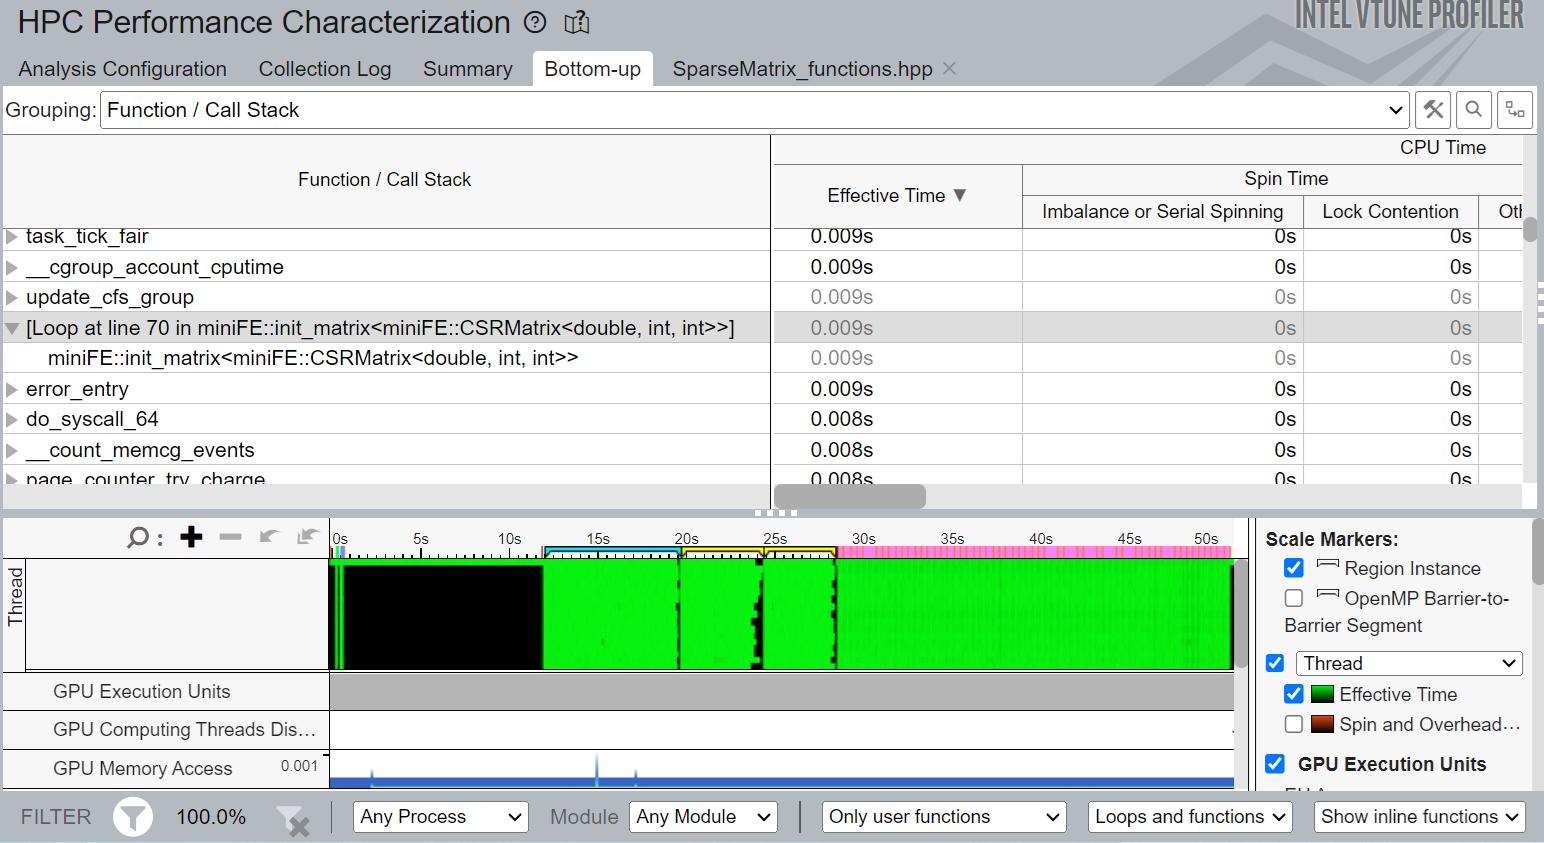Uncheck the Region Instance scale marker
Image resolution: width=1544 pixels, height=843 pixels.
pyautogui.click(x=1294, y=568)
